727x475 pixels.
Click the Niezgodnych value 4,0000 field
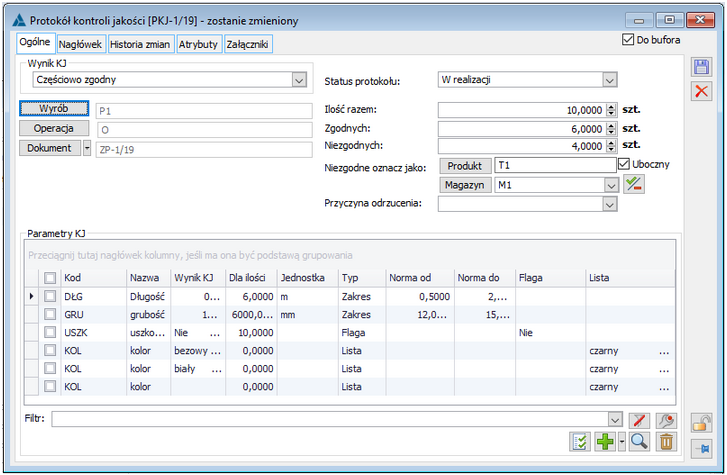[522, 146]
